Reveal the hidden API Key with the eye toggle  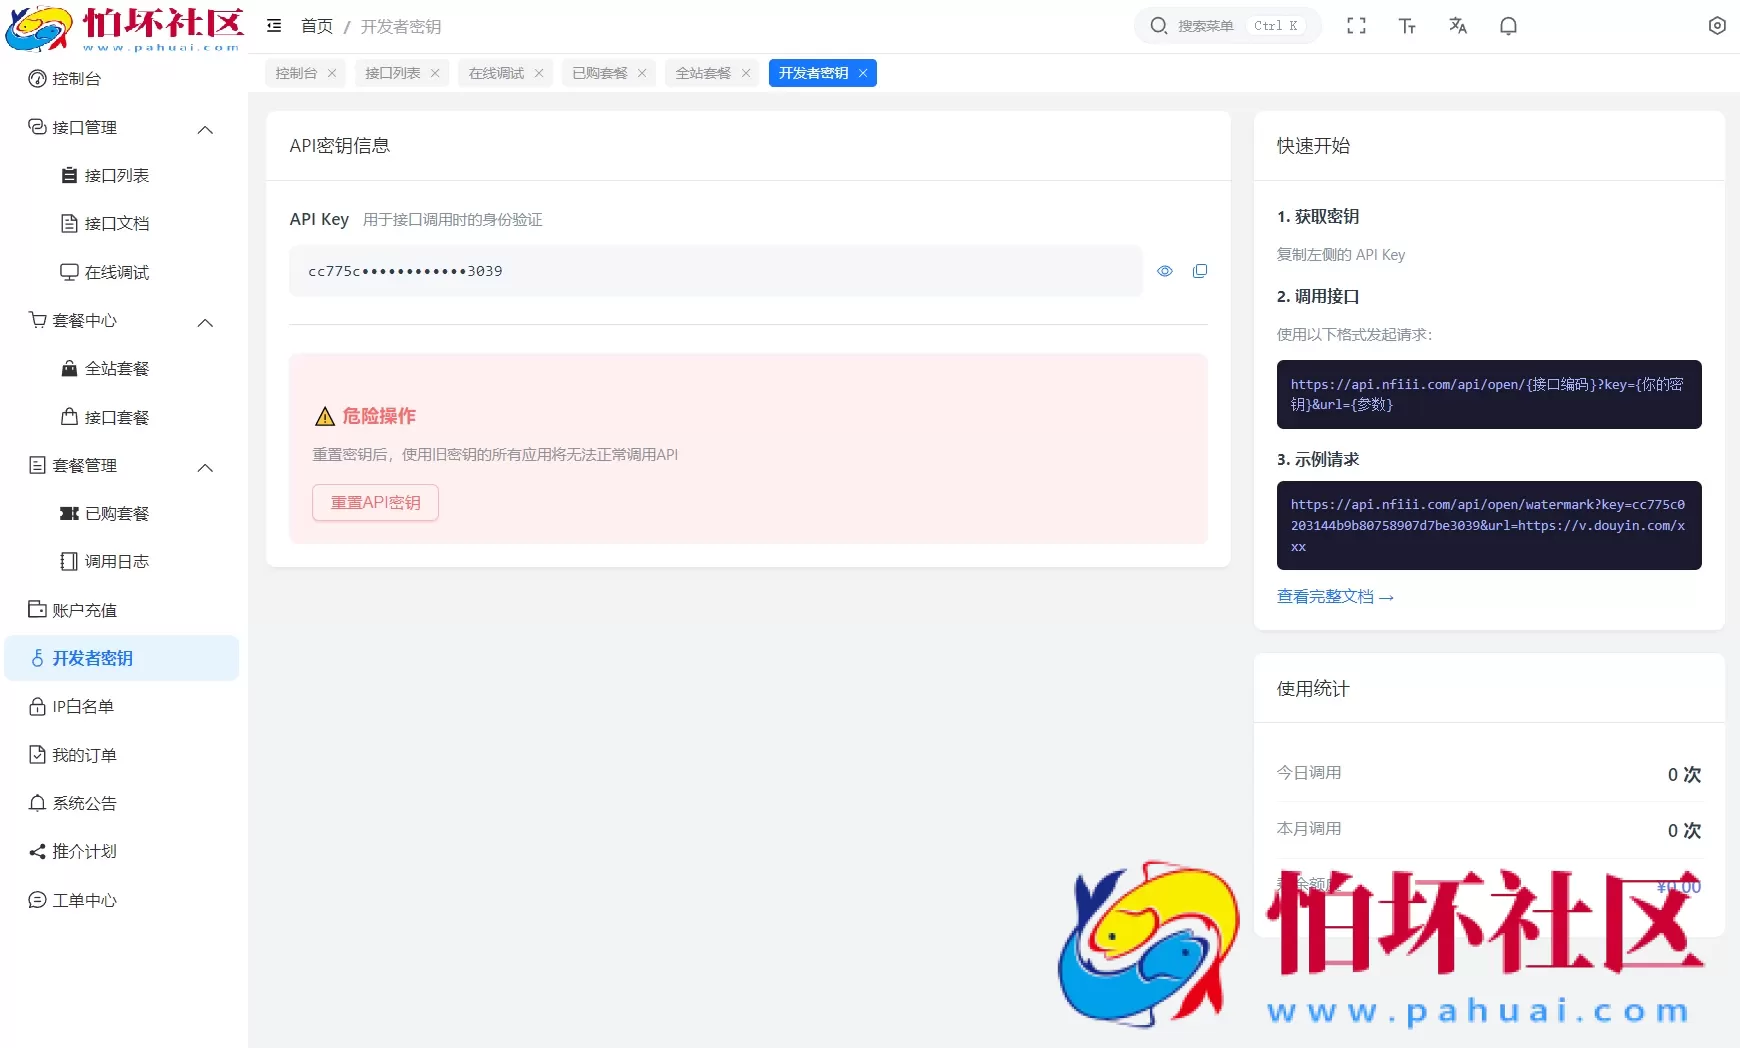[1166, 271]
